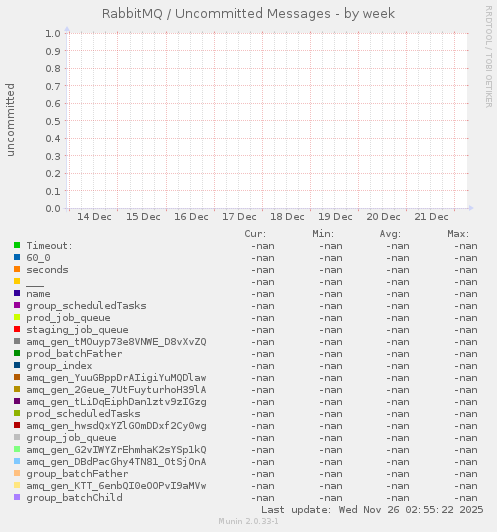This screenshot has height=532, width=497.
Task: Select amq_gen_DBdPacGhy4TN81_OtSjOnA legend label
Action: point(116,462)
